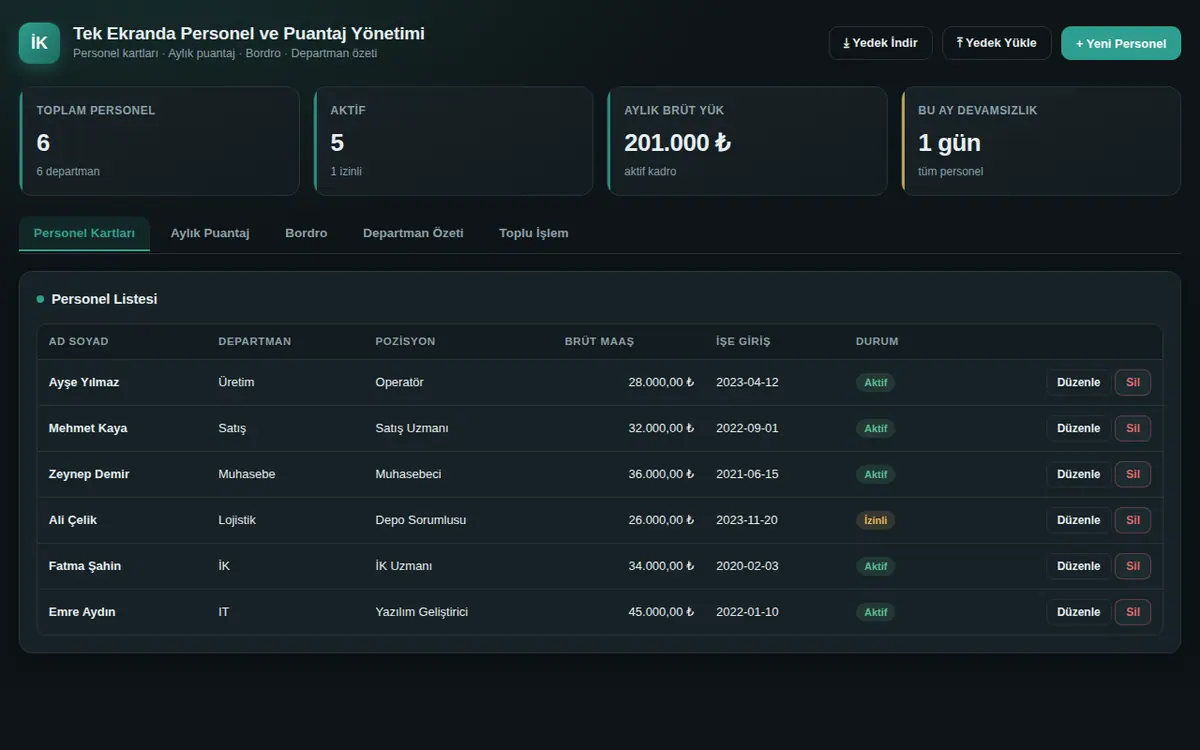Edit Ayşe Yılmaz with Düzenle

click(1078, 382)
